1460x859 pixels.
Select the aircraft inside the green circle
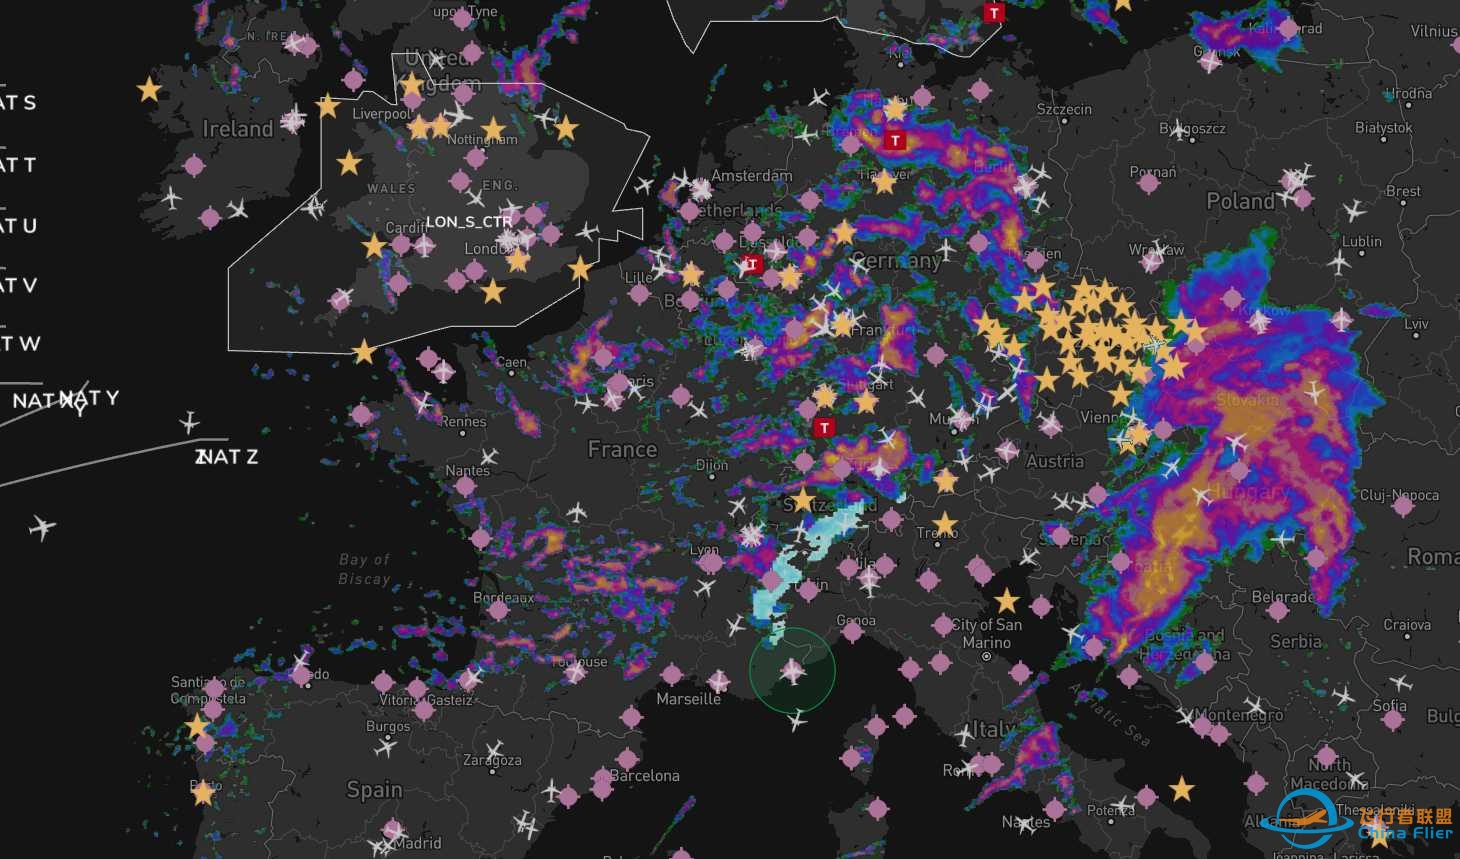click(793, 671)
